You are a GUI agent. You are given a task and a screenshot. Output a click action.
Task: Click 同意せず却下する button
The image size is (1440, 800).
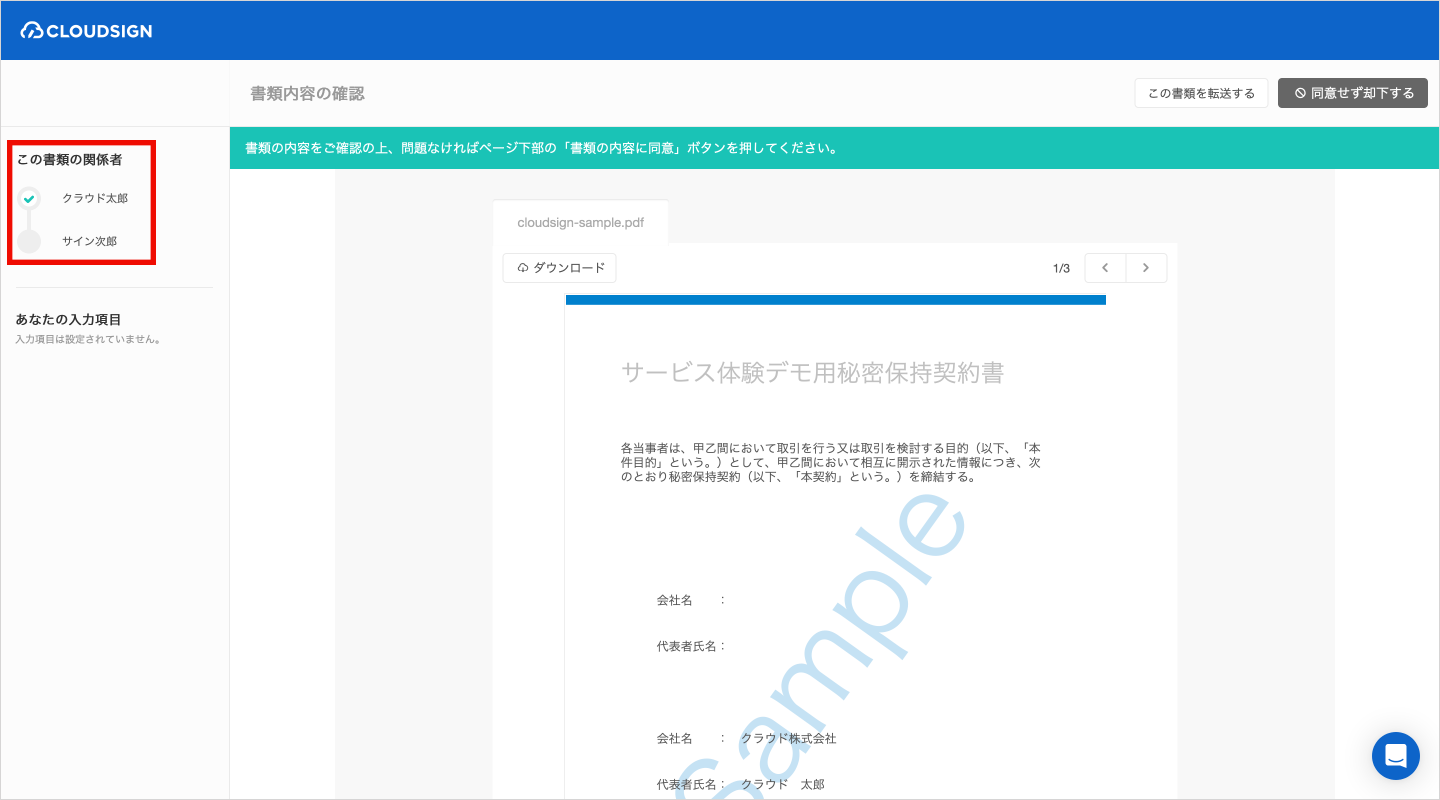(1353, 93)
